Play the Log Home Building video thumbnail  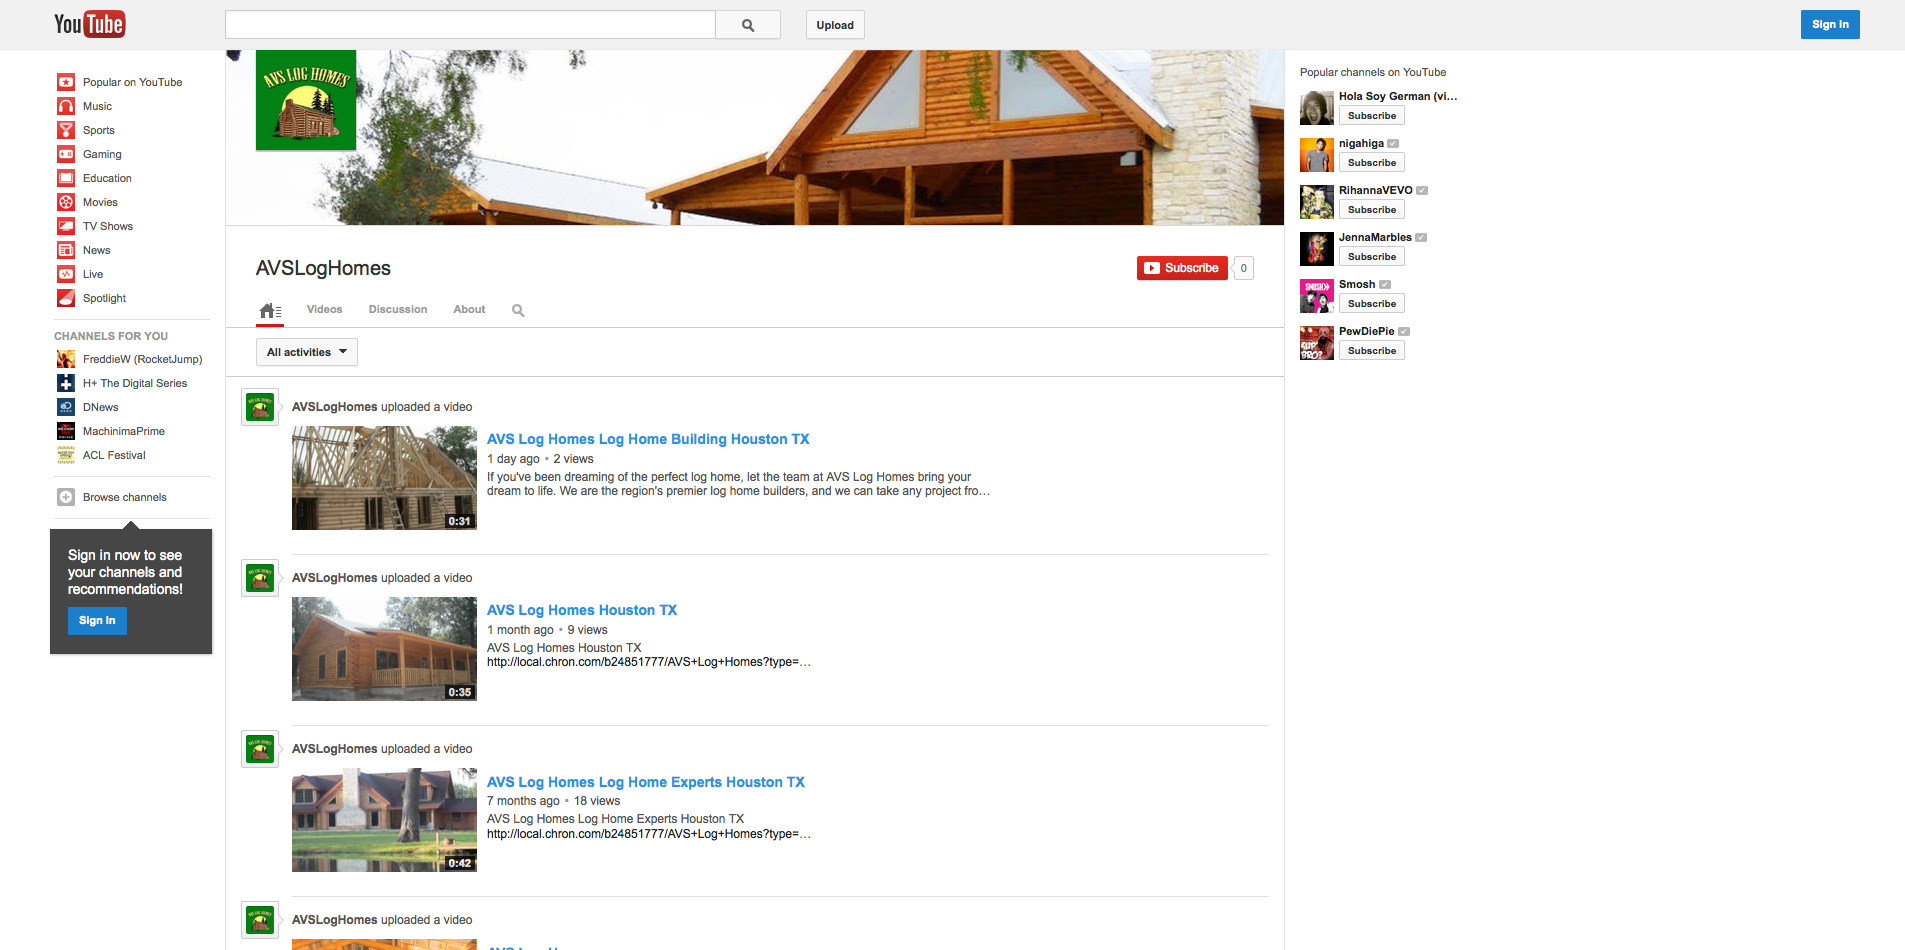(x=384, y=478)
